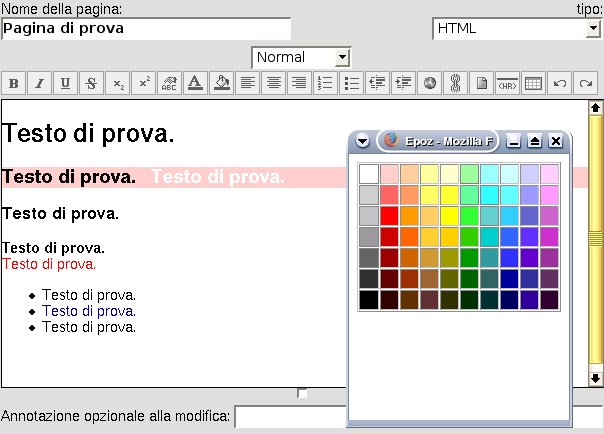Close the Epoz color popup
This screenshot has width=604, height=434.
click(x=555, y=141)
